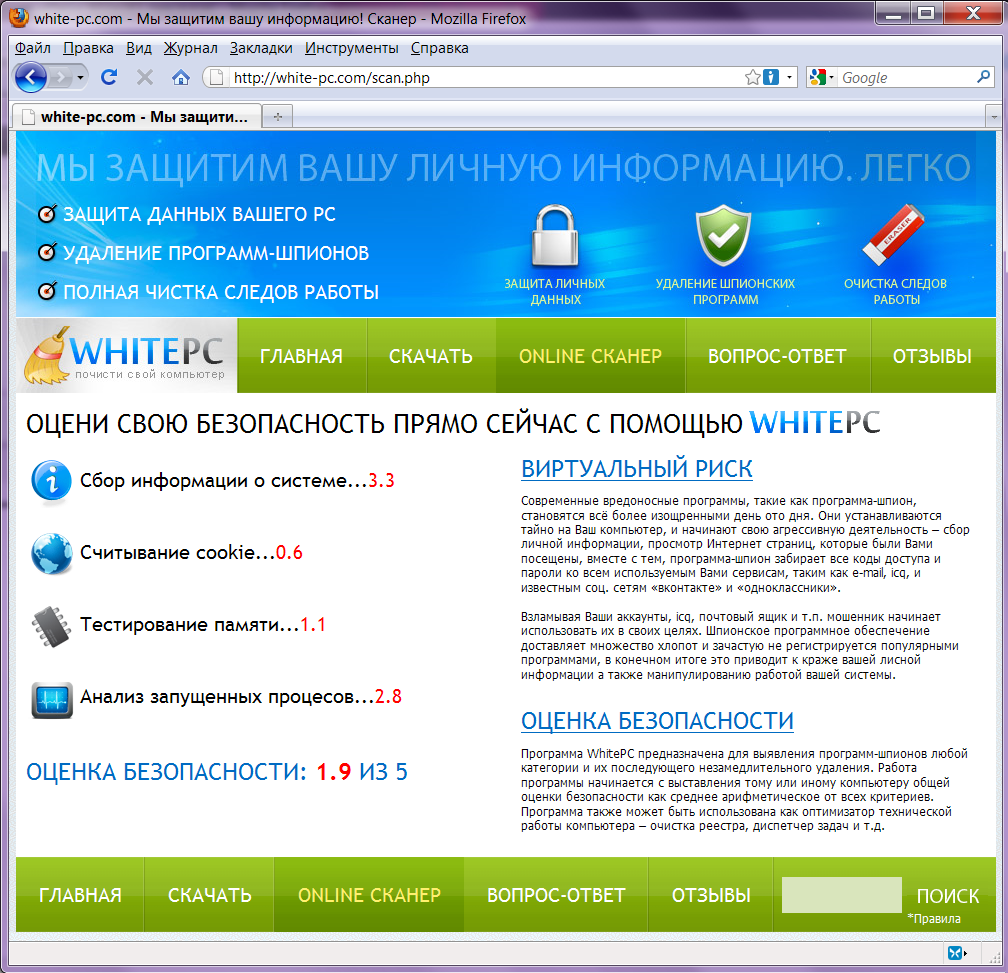Click the Удаление шпионских программ caption
1008x973 pixels.
click(725, 292)
